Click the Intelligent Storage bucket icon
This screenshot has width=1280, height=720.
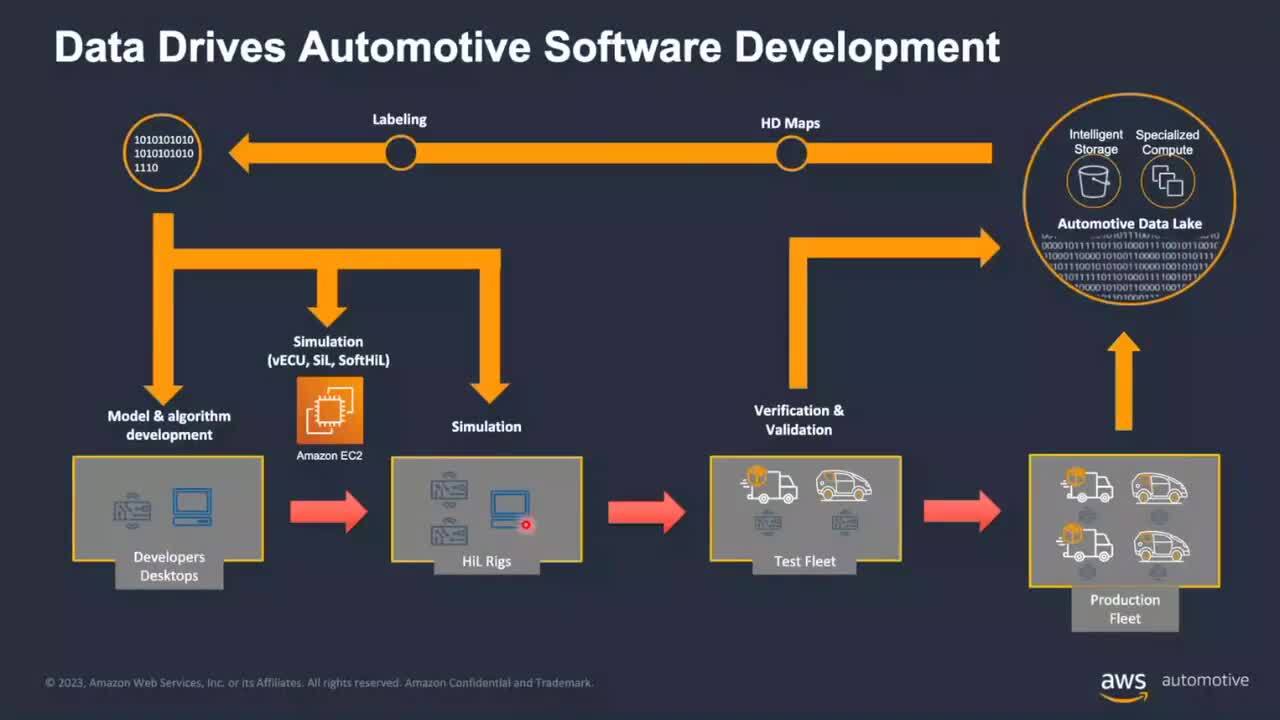coord(1095,182)
